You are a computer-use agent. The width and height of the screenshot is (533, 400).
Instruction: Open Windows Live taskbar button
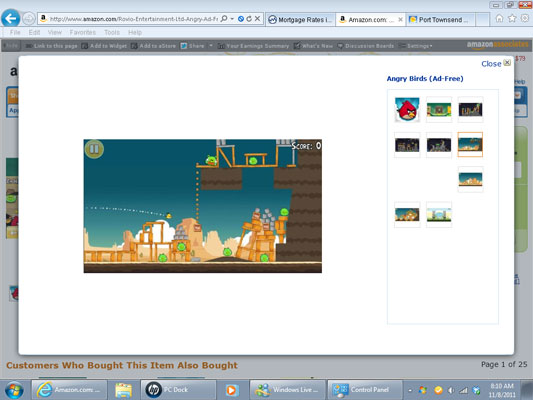287,389
